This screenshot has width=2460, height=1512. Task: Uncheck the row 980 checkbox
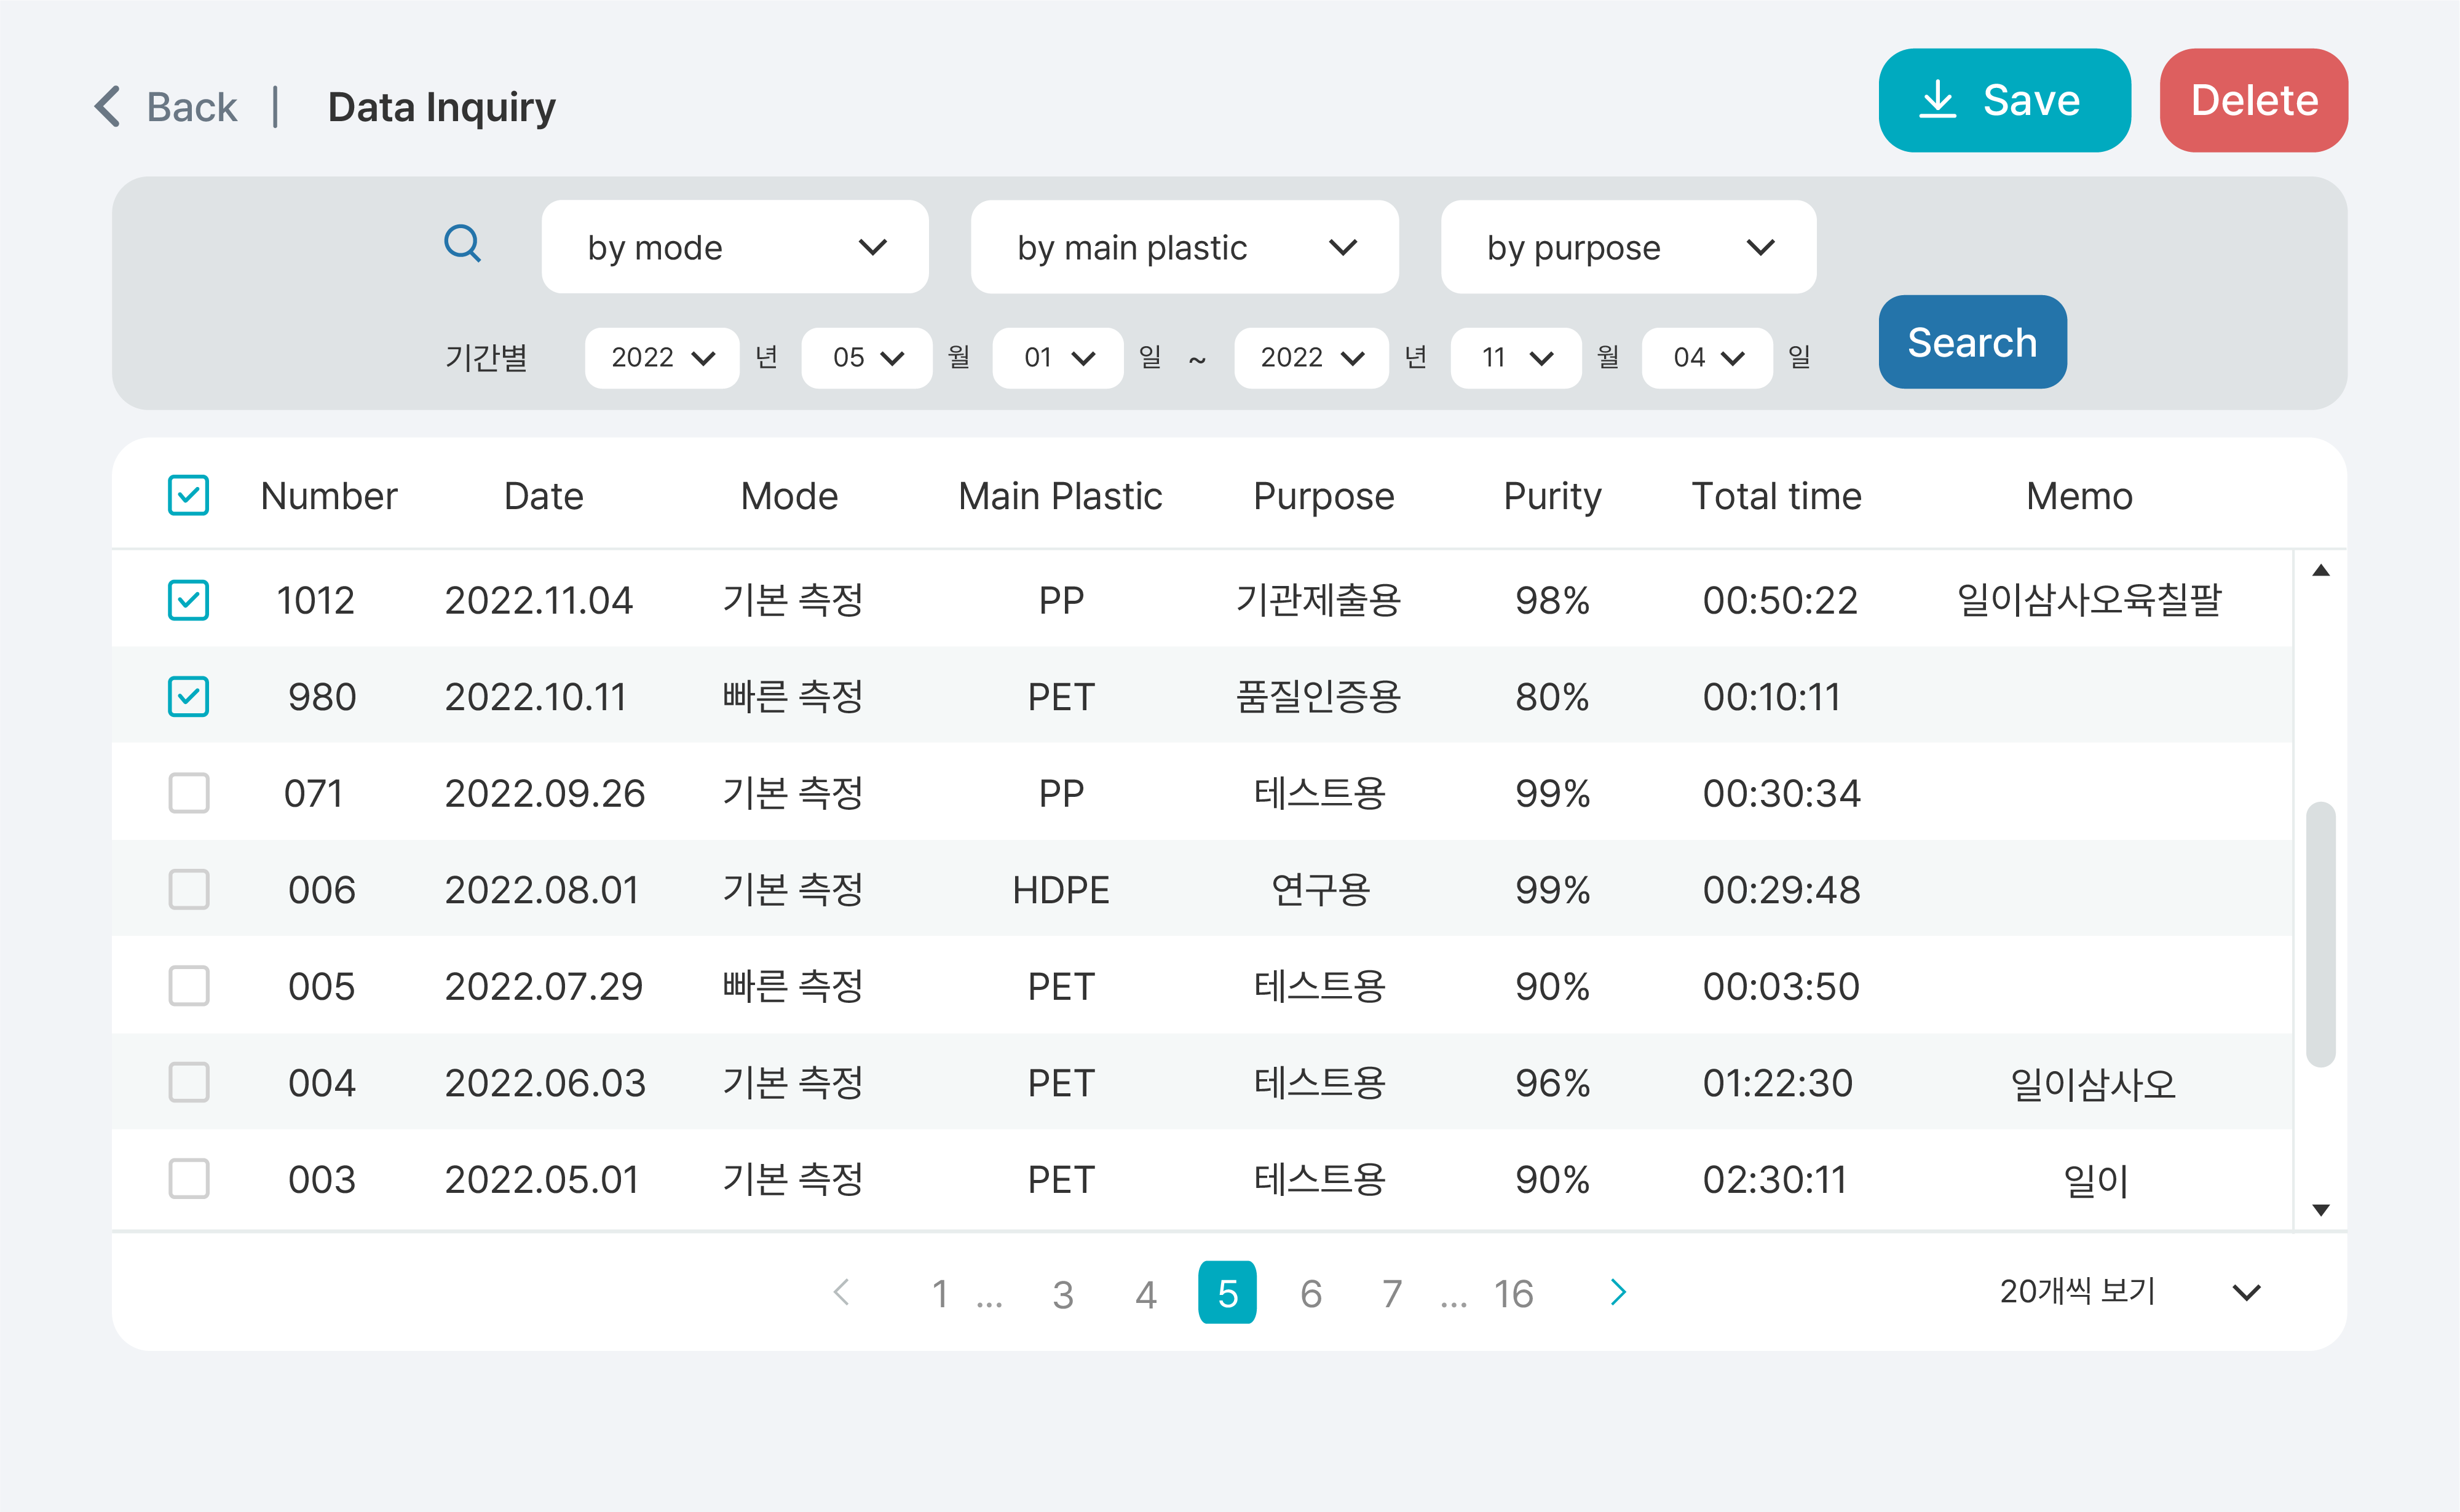[x=188, y=697]
